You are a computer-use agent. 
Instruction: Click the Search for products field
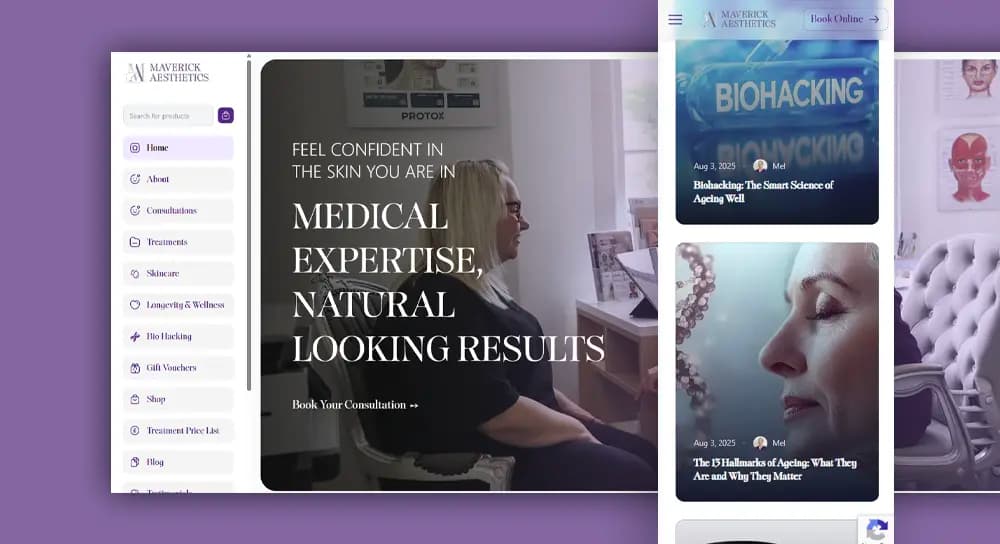tap(168, 116)
